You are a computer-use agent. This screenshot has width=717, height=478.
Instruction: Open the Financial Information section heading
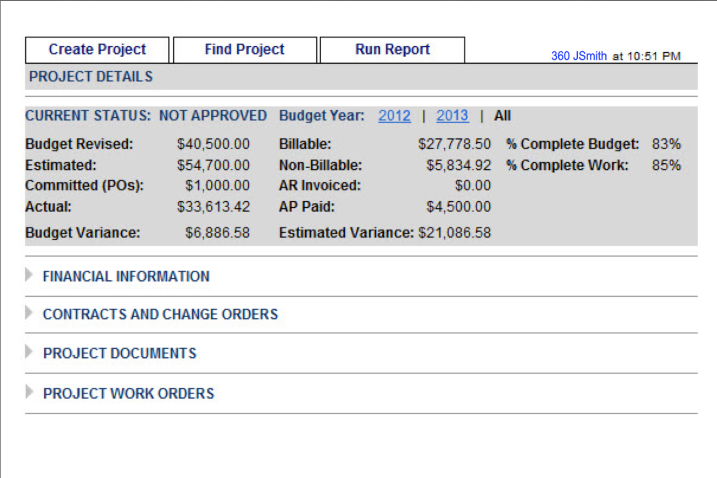(126, 276)
